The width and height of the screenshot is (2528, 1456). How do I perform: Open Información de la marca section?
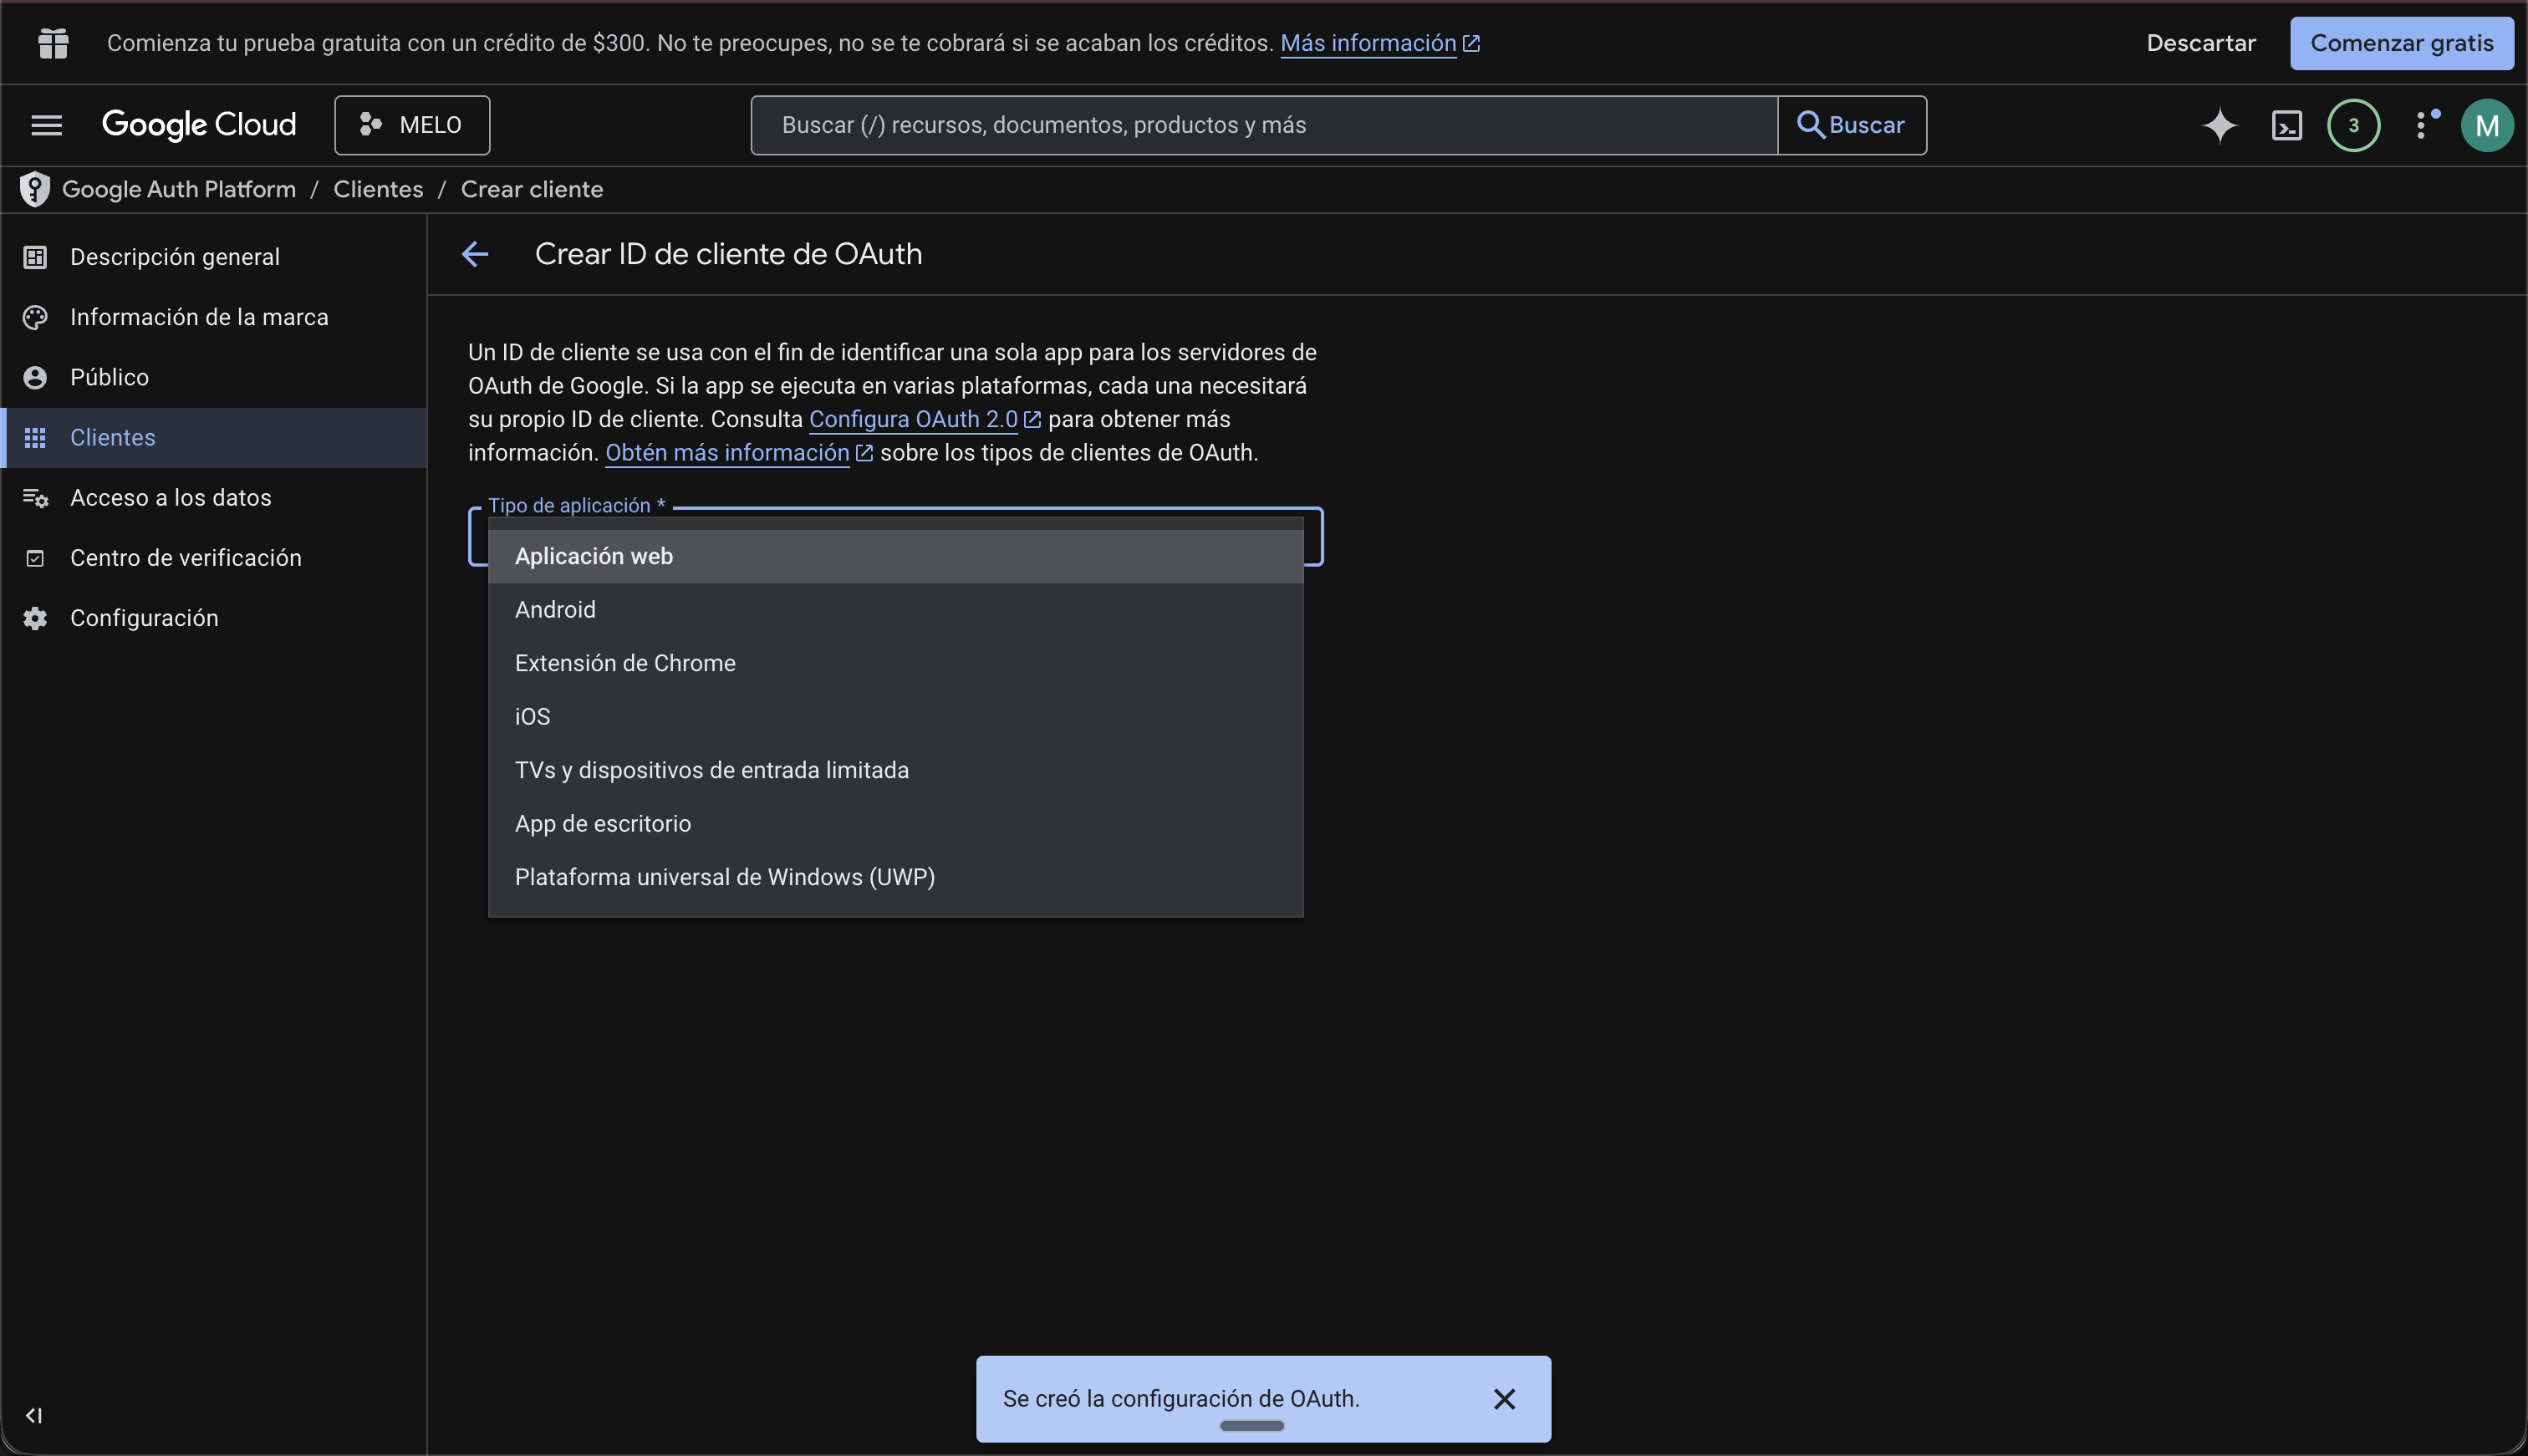pyautogui.click(x=199, y=317)
